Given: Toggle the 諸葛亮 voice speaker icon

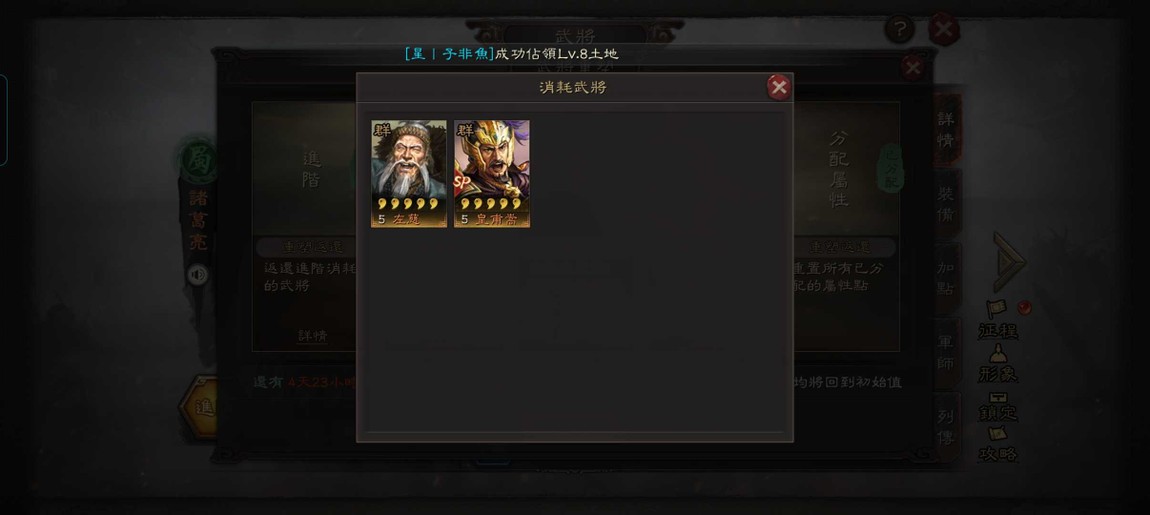Looking at the screenshot, I should coord(197,275).
